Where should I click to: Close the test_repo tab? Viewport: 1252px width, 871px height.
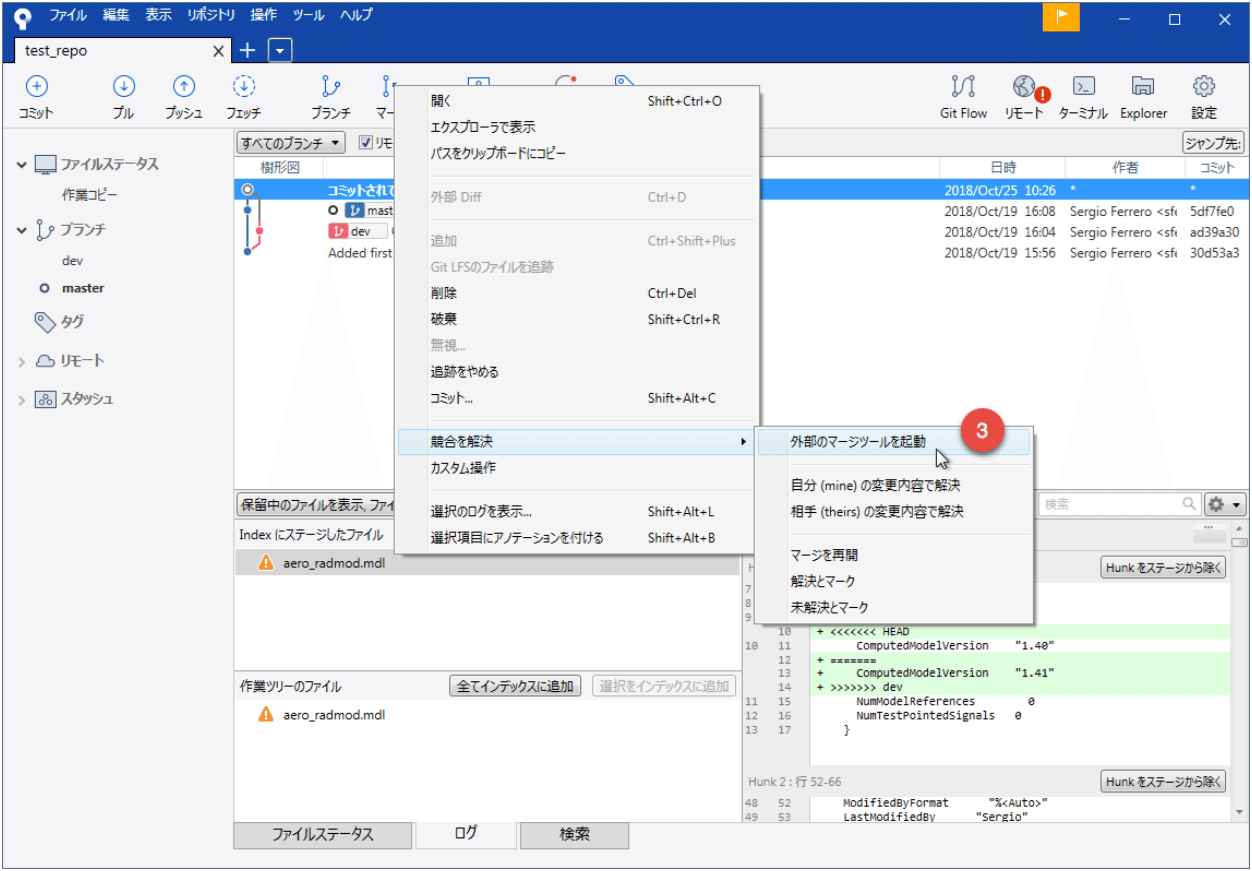click(220, 51)
